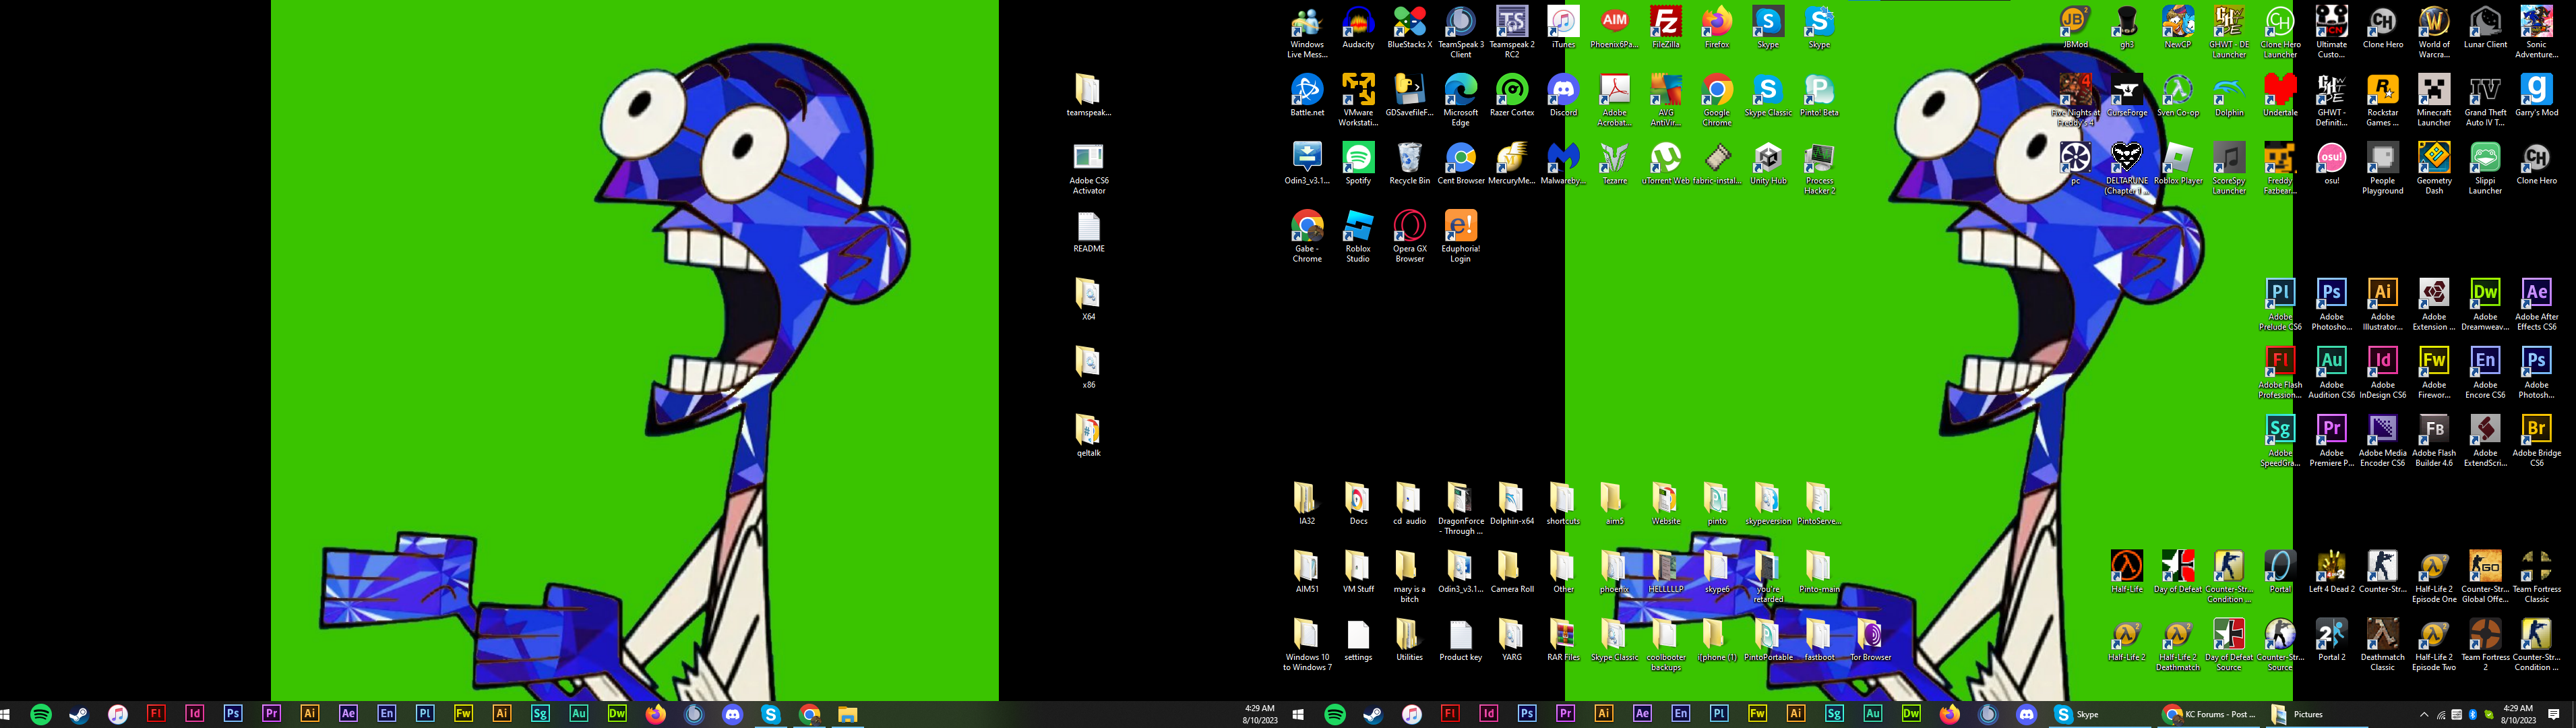Open Adobe Bridge CS6 shortcut

pyautogui.click(x=2536, y=439)
